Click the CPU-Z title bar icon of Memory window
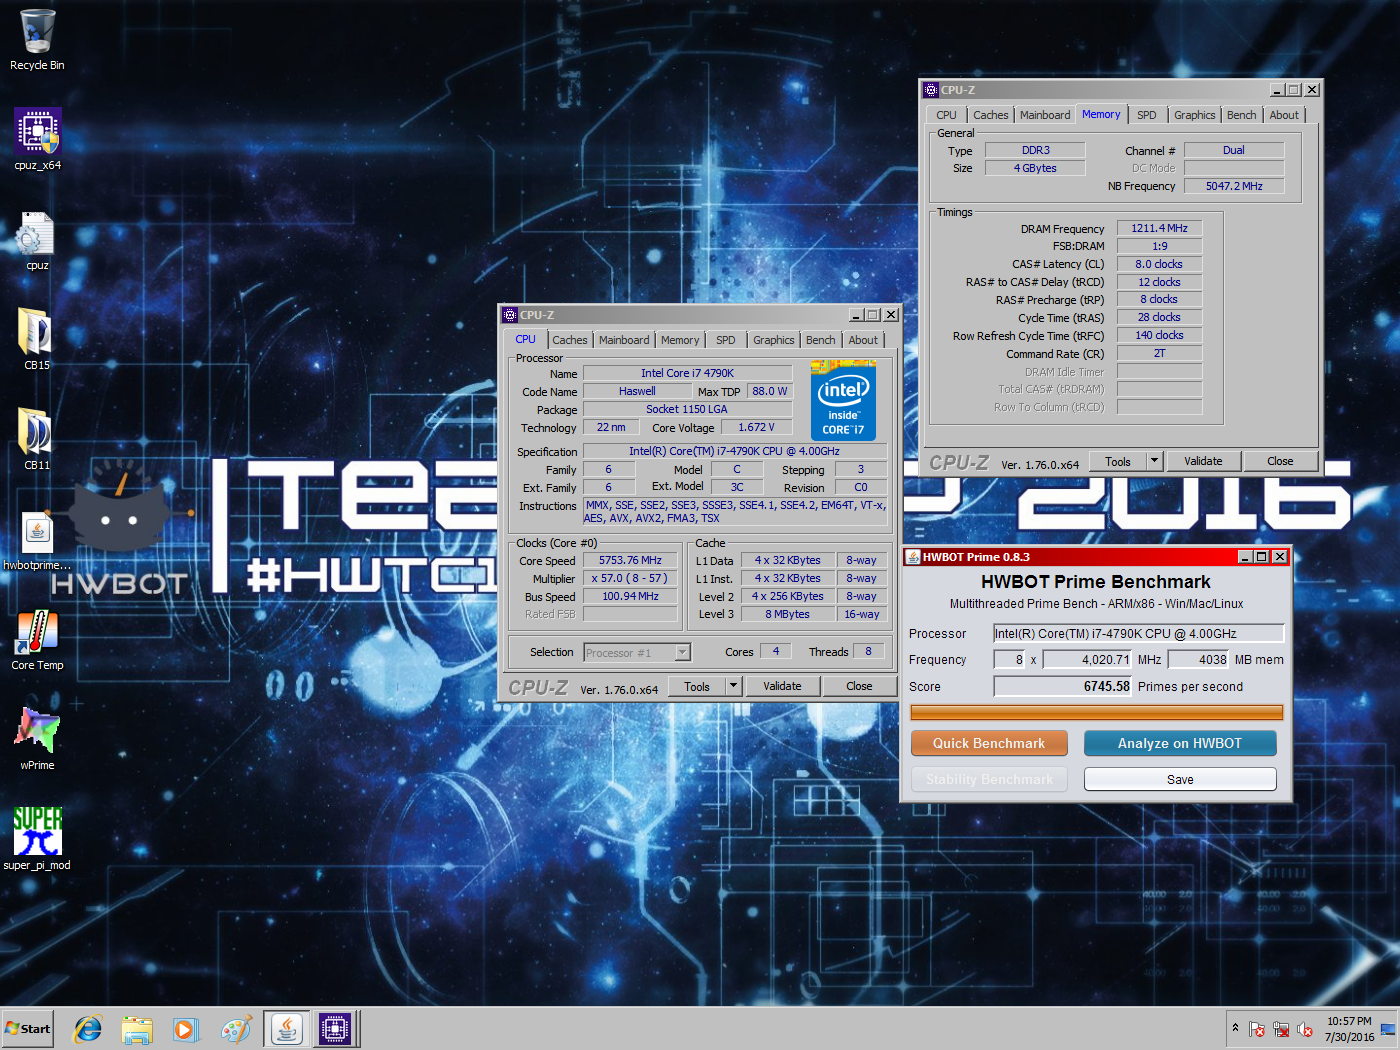The image size is (1400, 1050). (931, 90)
